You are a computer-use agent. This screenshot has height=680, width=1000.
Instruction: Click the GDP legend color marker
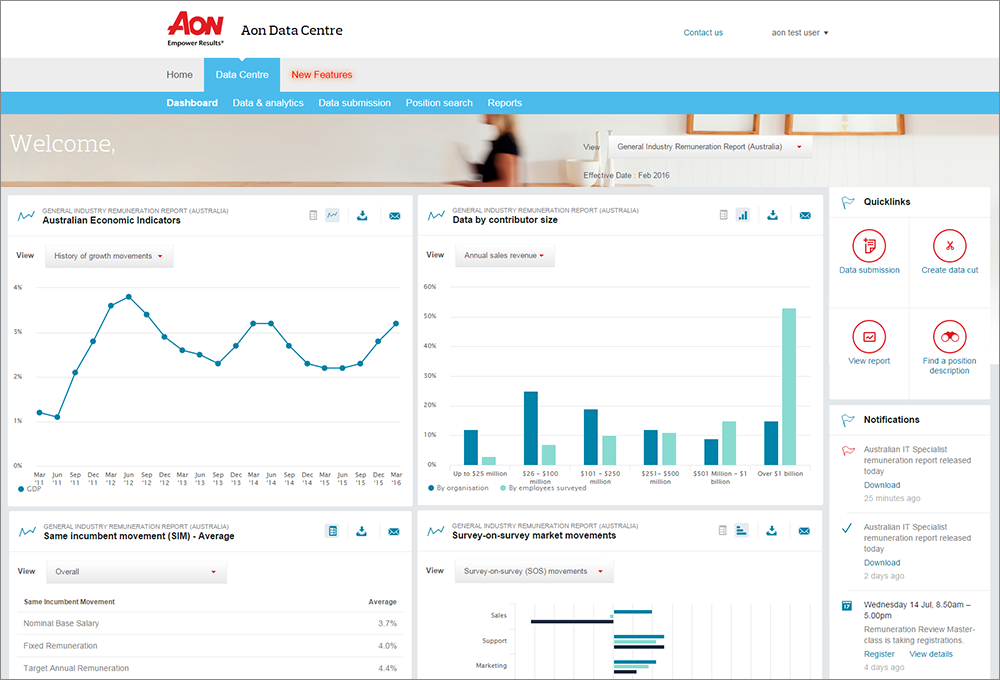(x=22, y=490)
